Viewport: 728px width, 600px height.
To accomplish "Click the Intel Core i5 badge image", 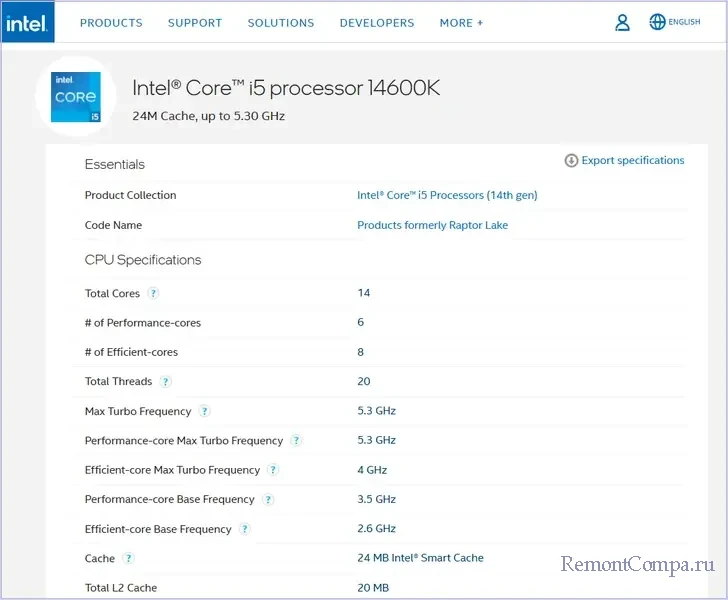I will pyautogui.click(x=77, y=96).
